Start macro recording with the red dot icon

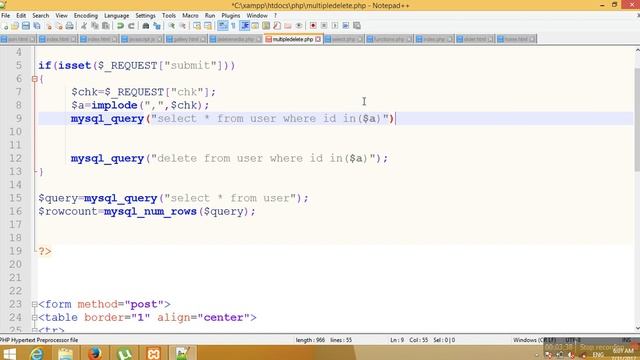pyautogui.click(x=313, y=26)
